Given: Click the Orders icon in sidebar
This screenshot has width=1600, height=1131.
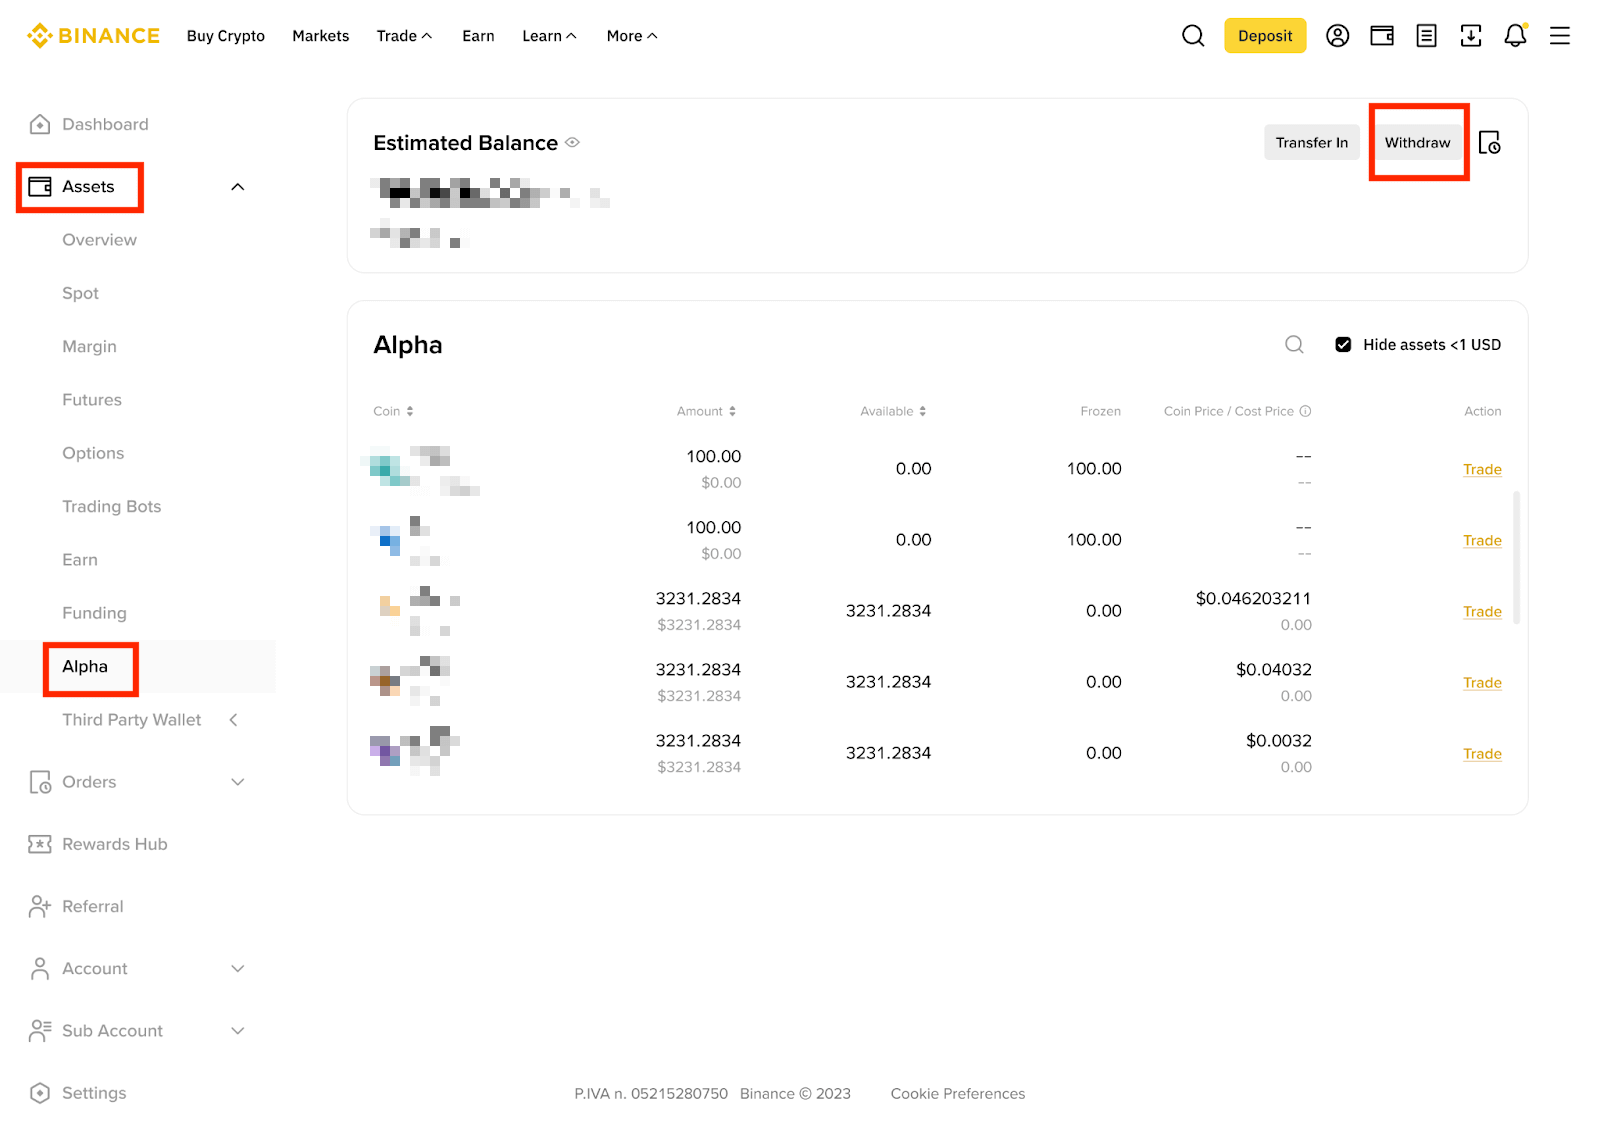Looking at the screenshot, I should (x=40, y=782).
